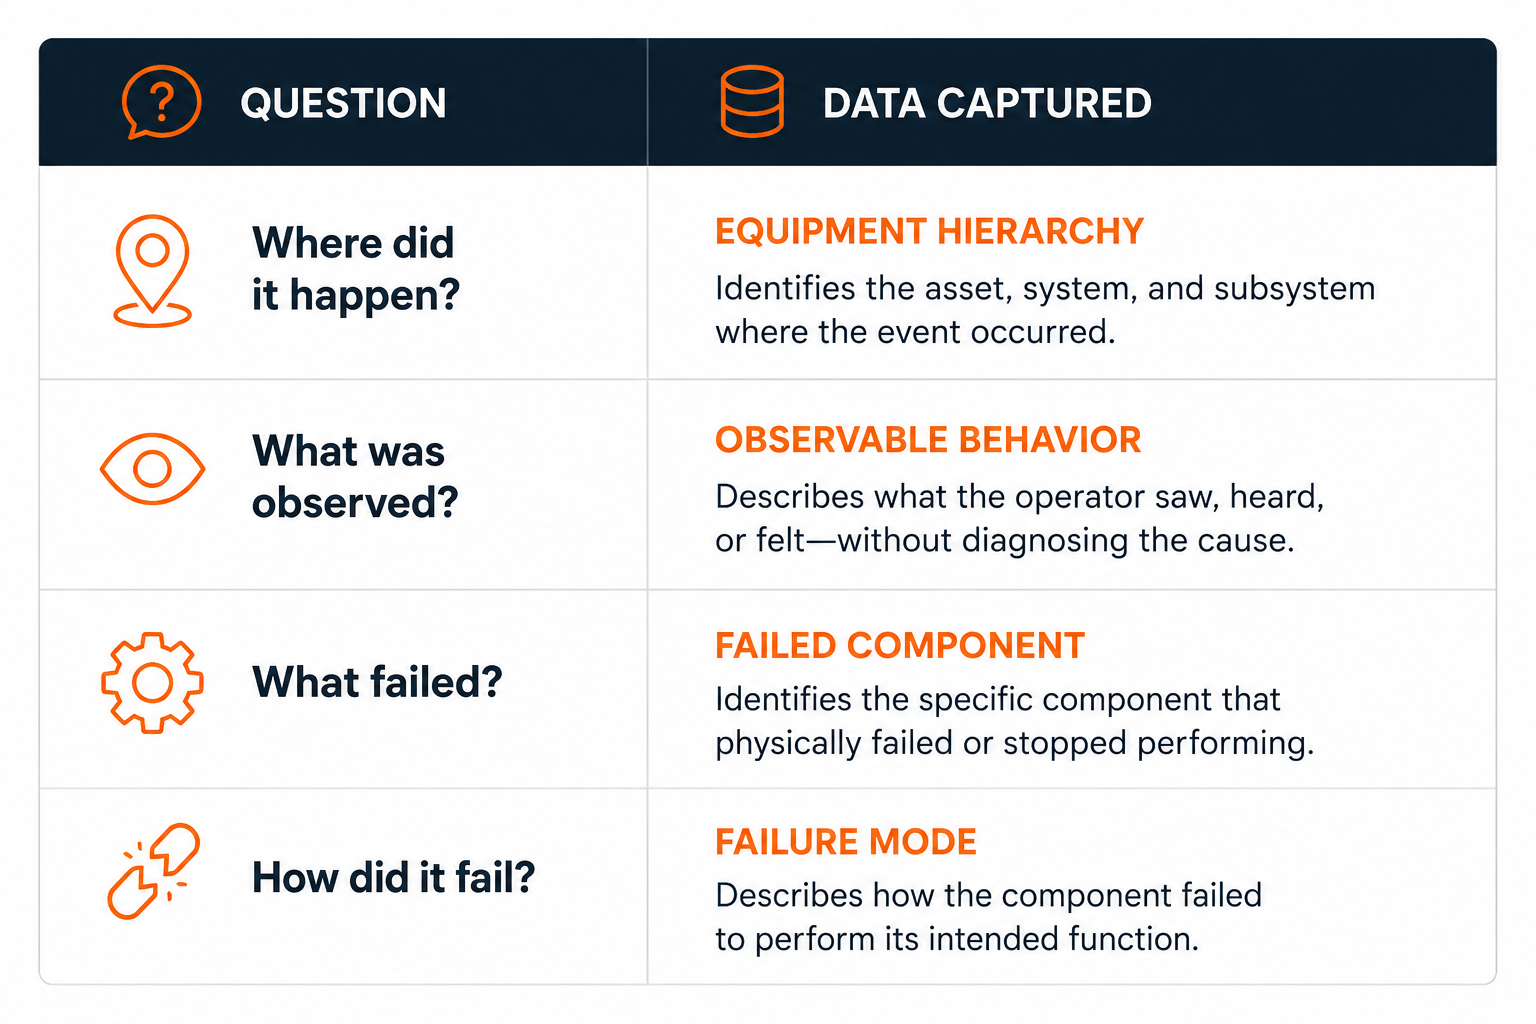This screenshot has width=1536, height=1024.
Task: Click the location pin icon
Action: point(152,270)
